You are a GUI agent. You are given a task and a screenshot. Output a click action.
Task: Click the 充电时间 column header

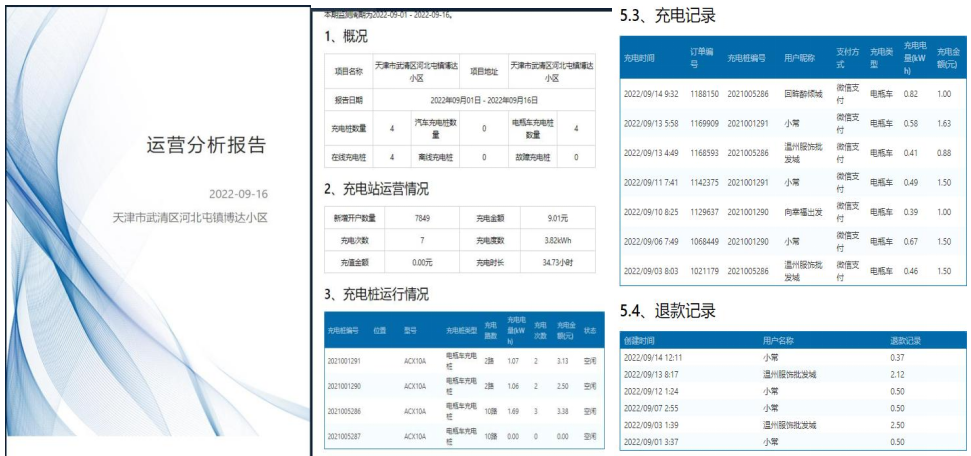point(639,58)
